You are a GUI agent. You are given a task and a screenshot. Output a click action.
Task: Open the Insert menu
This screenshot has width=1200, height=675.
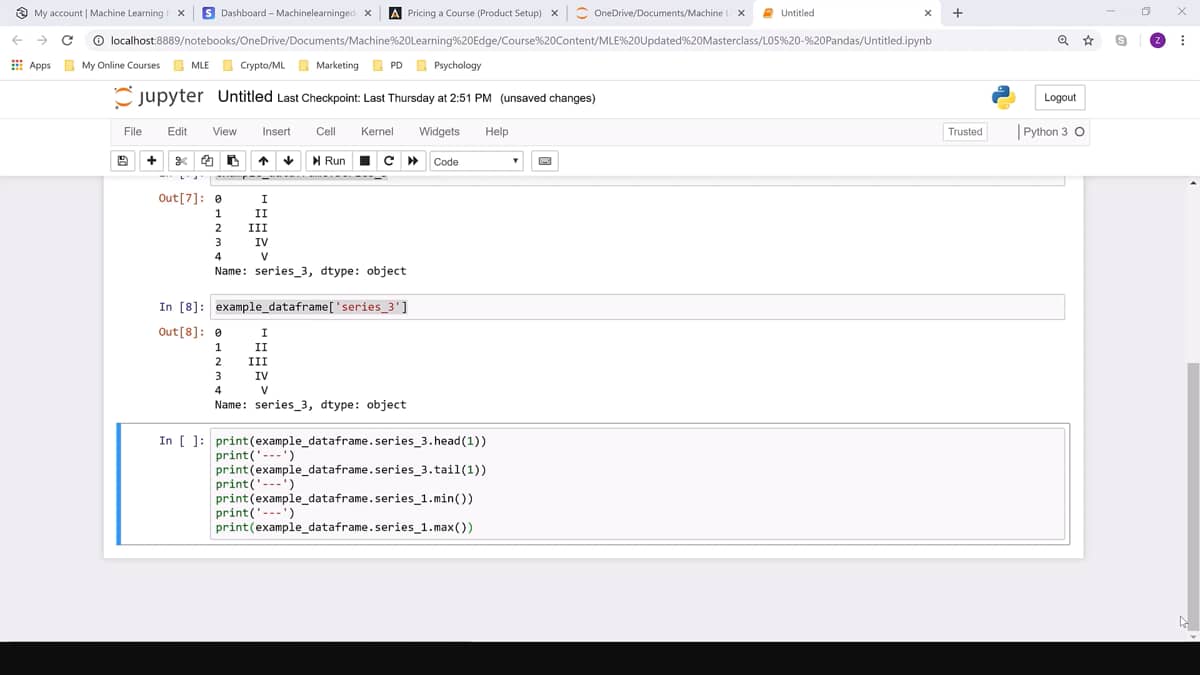(276, 131)
